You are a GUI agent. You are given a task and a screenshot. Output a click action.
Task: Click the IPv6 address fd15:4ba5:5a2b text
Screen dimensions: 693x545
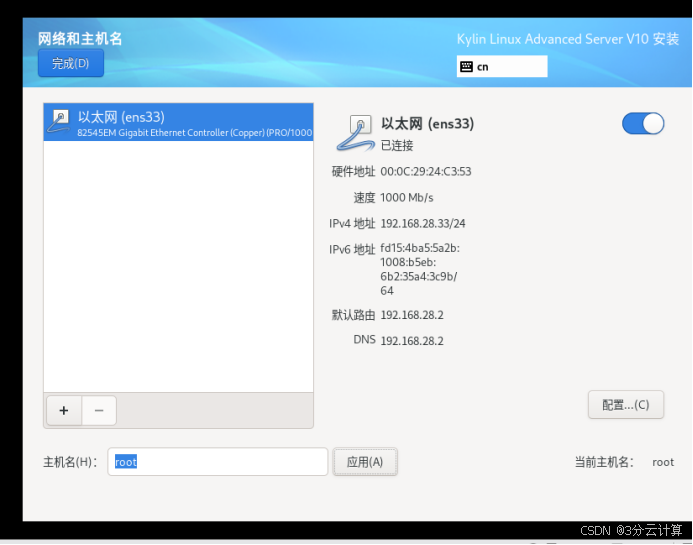coord(419,269)
